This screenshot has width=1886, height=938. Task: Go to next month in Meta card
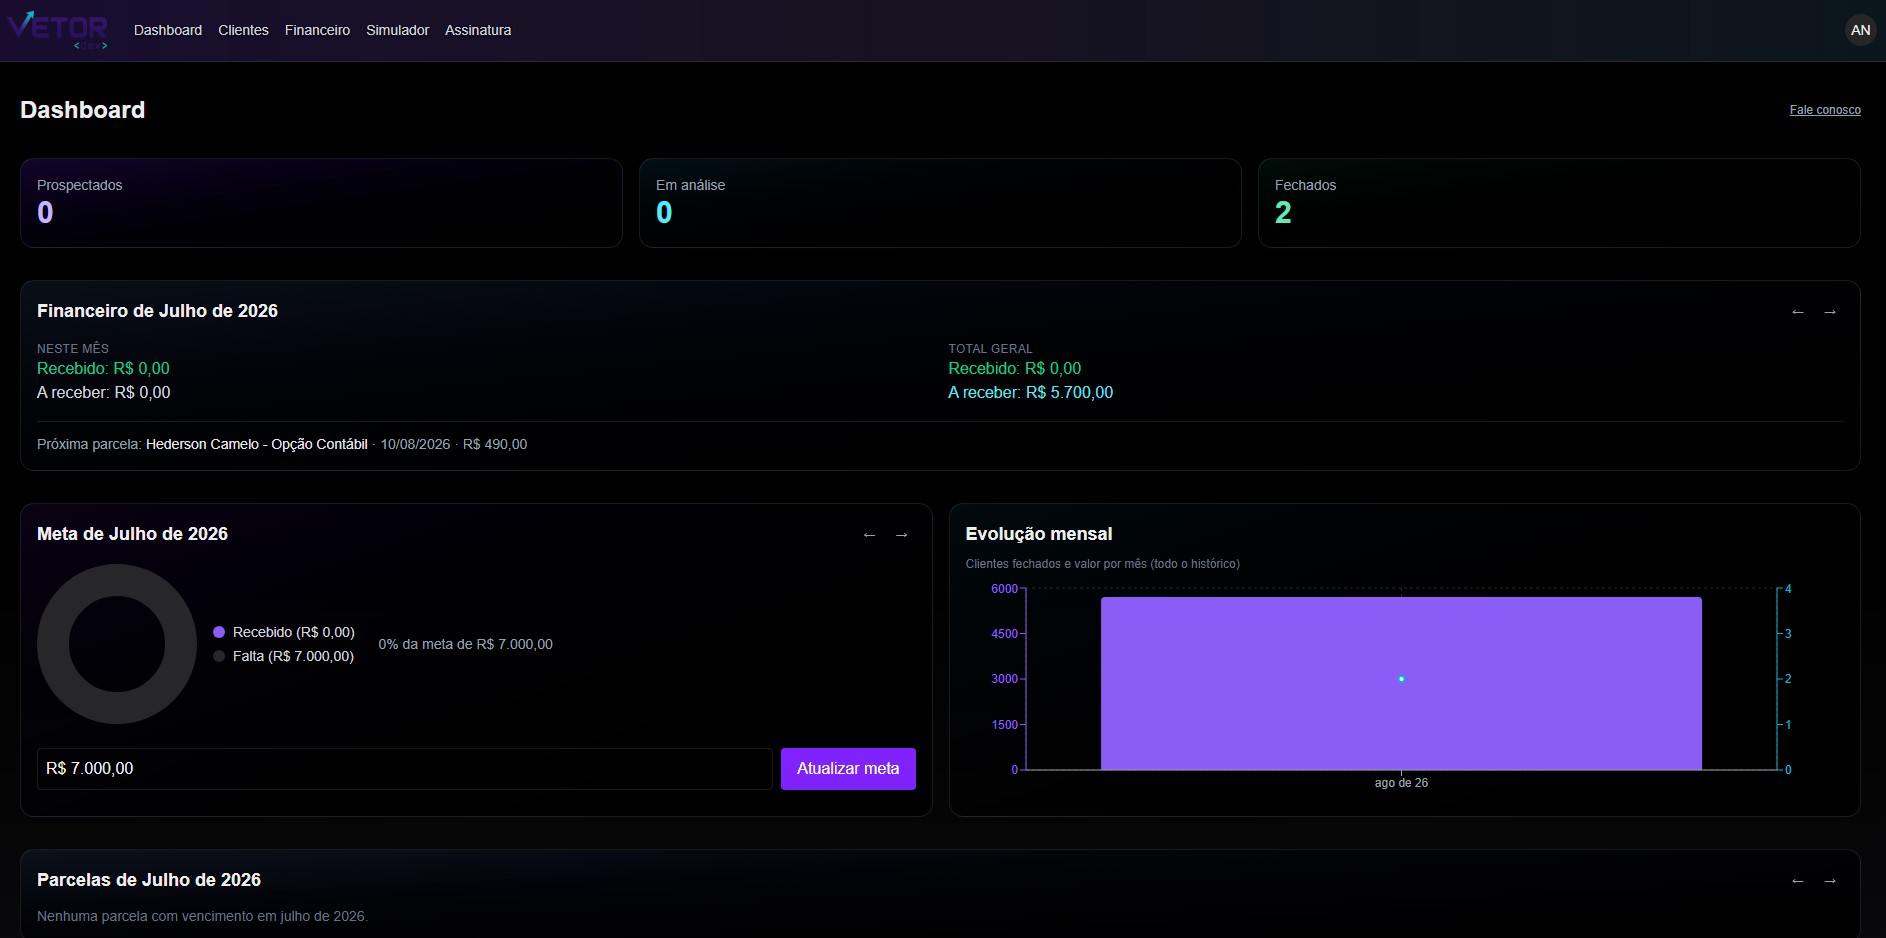pyautogui.click(x=901, y=535)
